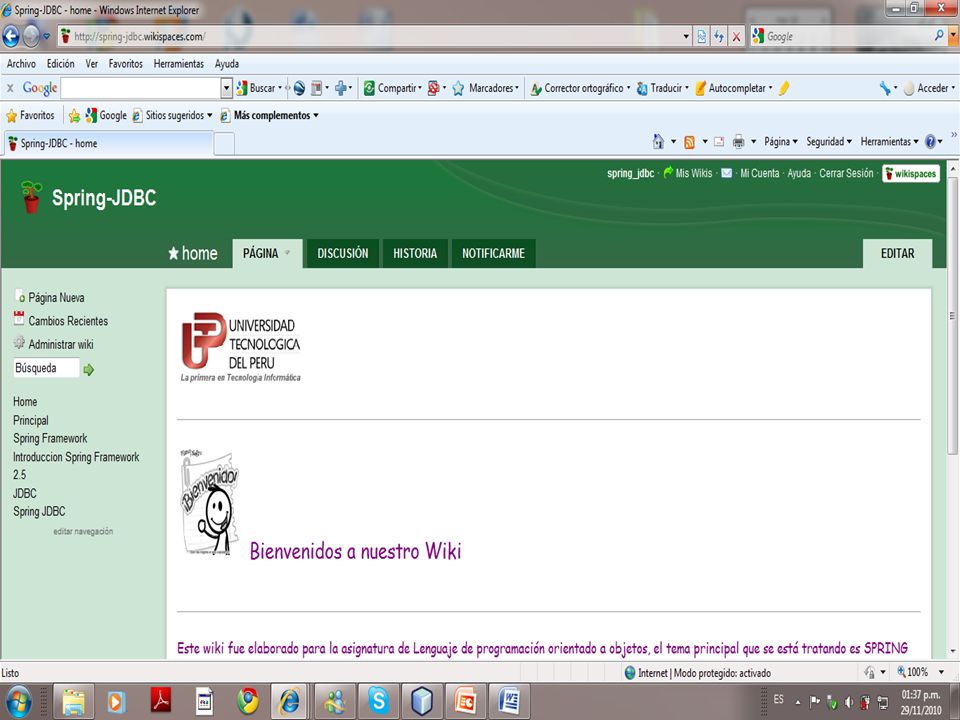Open Marcadores star on Google toolbar
Viewport: 960px width, 720px height.
[x=486, y=88]
